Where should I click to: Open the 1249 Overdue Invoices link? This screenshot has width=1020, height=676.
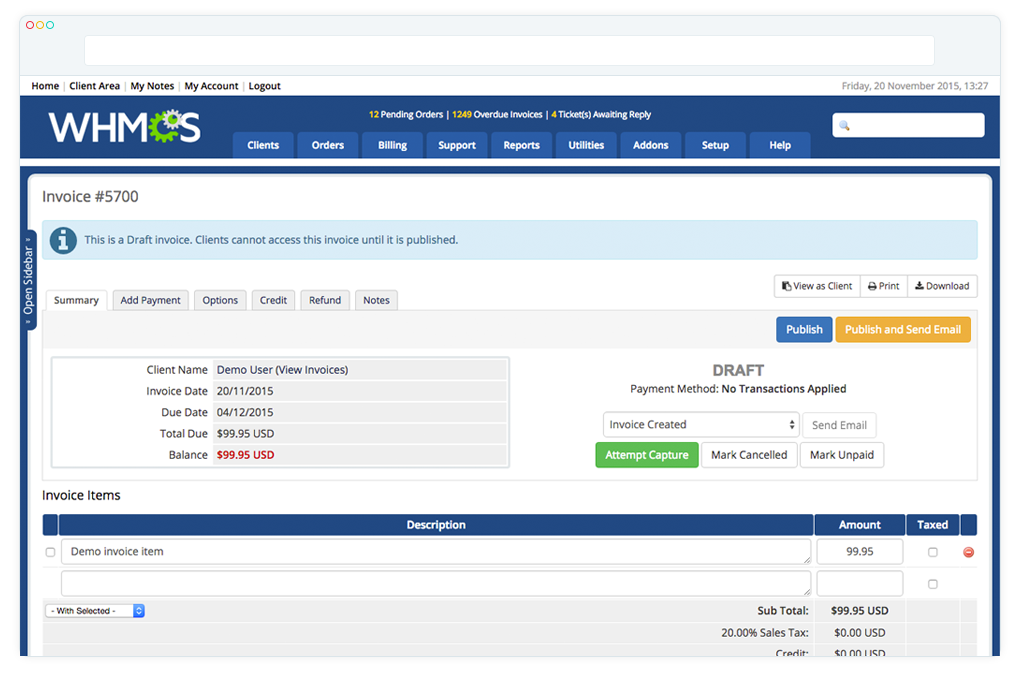(497, 115)
